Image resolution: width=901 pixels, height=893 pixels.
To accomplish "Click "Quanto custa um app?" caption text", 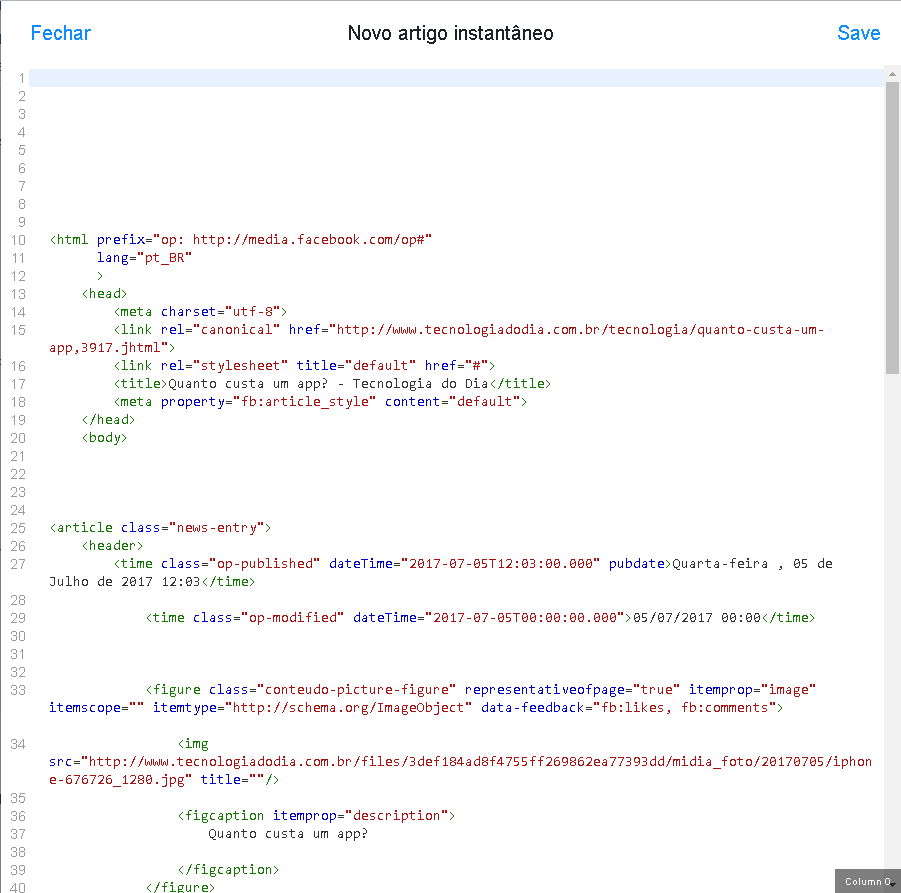I will (288, 834).
